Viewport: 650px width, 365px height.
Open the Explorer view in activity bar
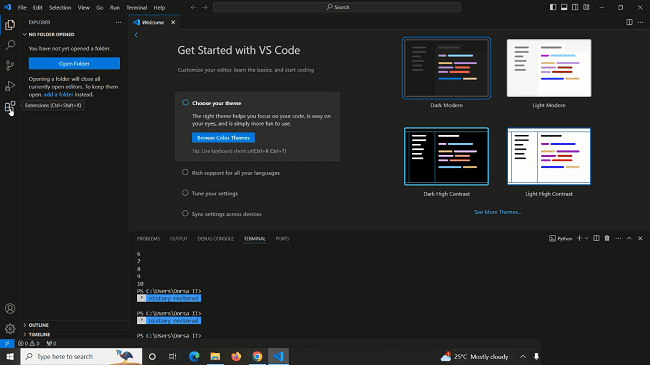pyautogui.click(x=10, y=25)
